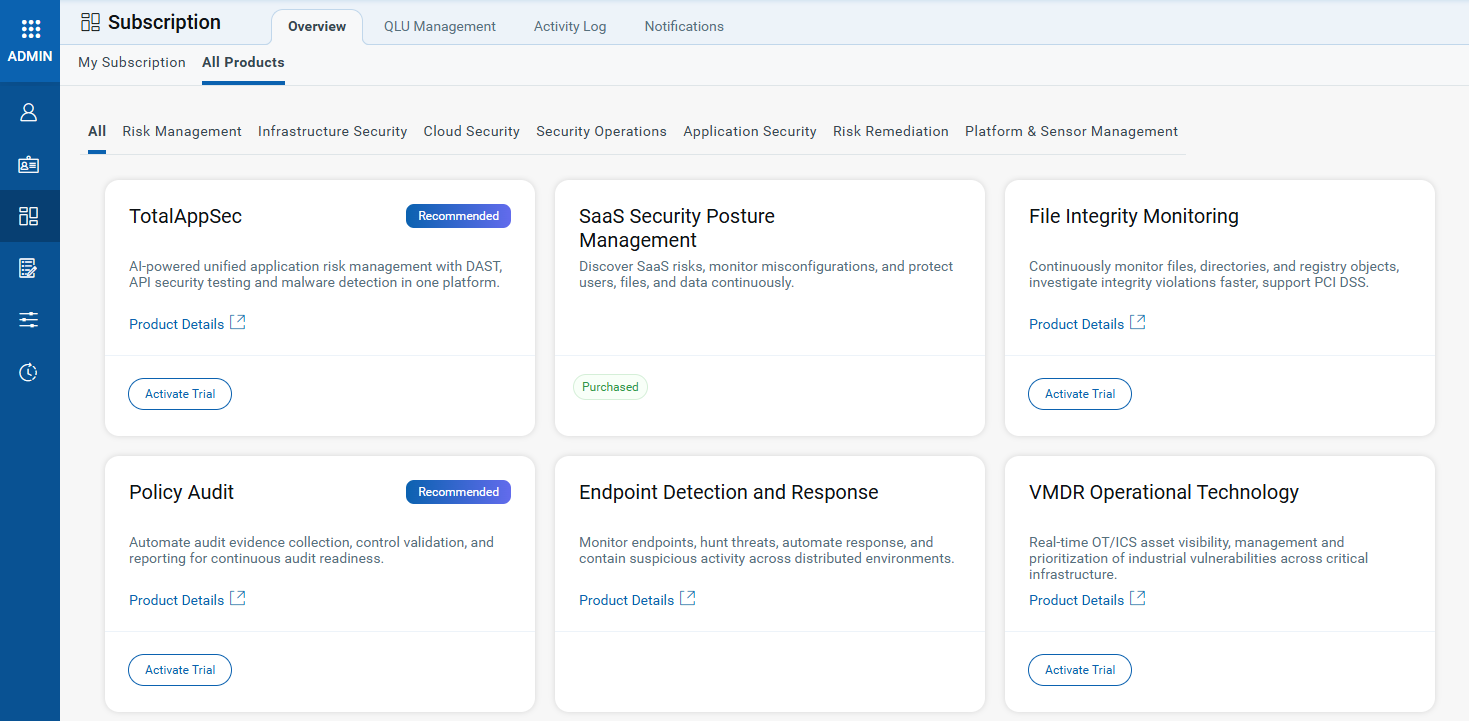Click external link icon for File Integrity Monitoring

coord(1138,322)
